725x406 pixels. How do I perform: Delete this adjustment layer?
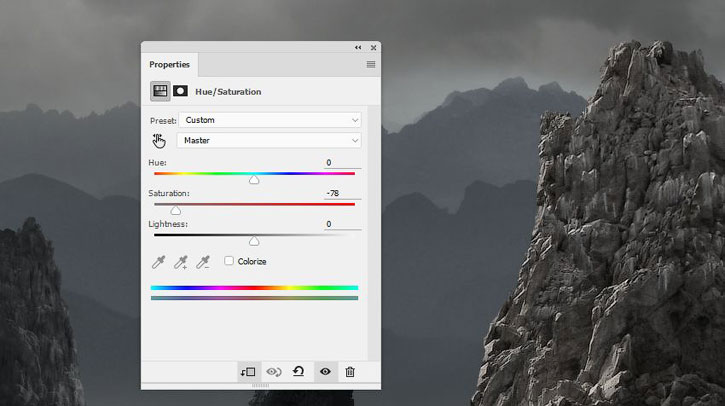click(x=350, y=372)
